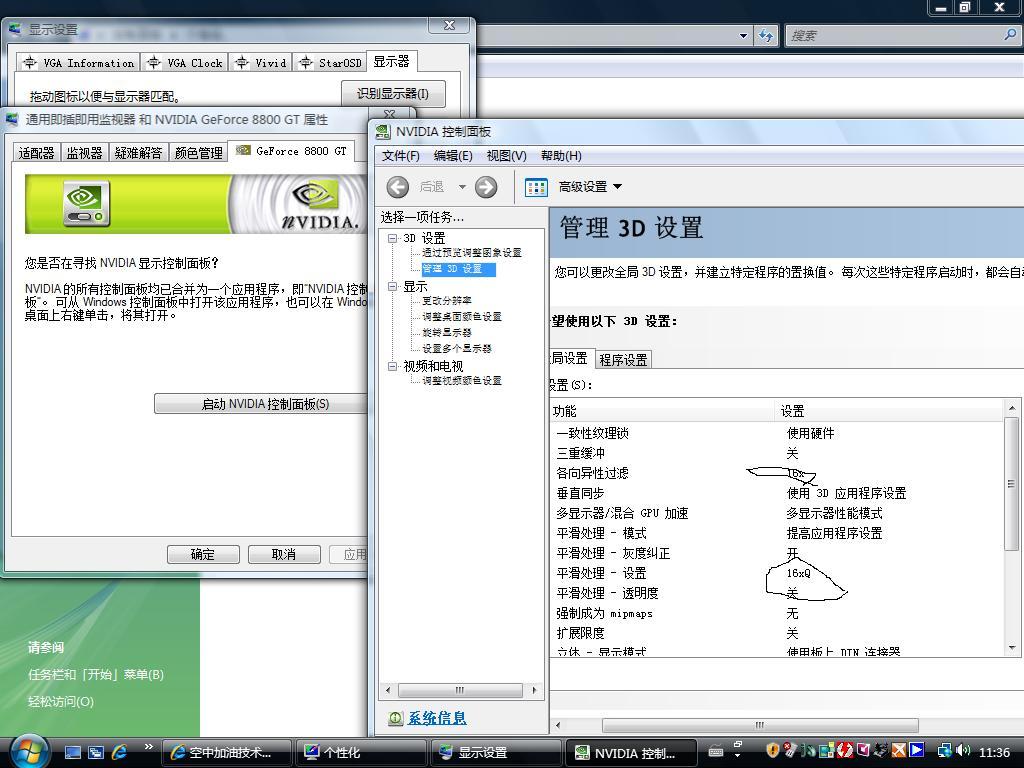Click the 11:36 taskbar clock
The width and height of the screenshot is (1024, 768).
(994, 752)
